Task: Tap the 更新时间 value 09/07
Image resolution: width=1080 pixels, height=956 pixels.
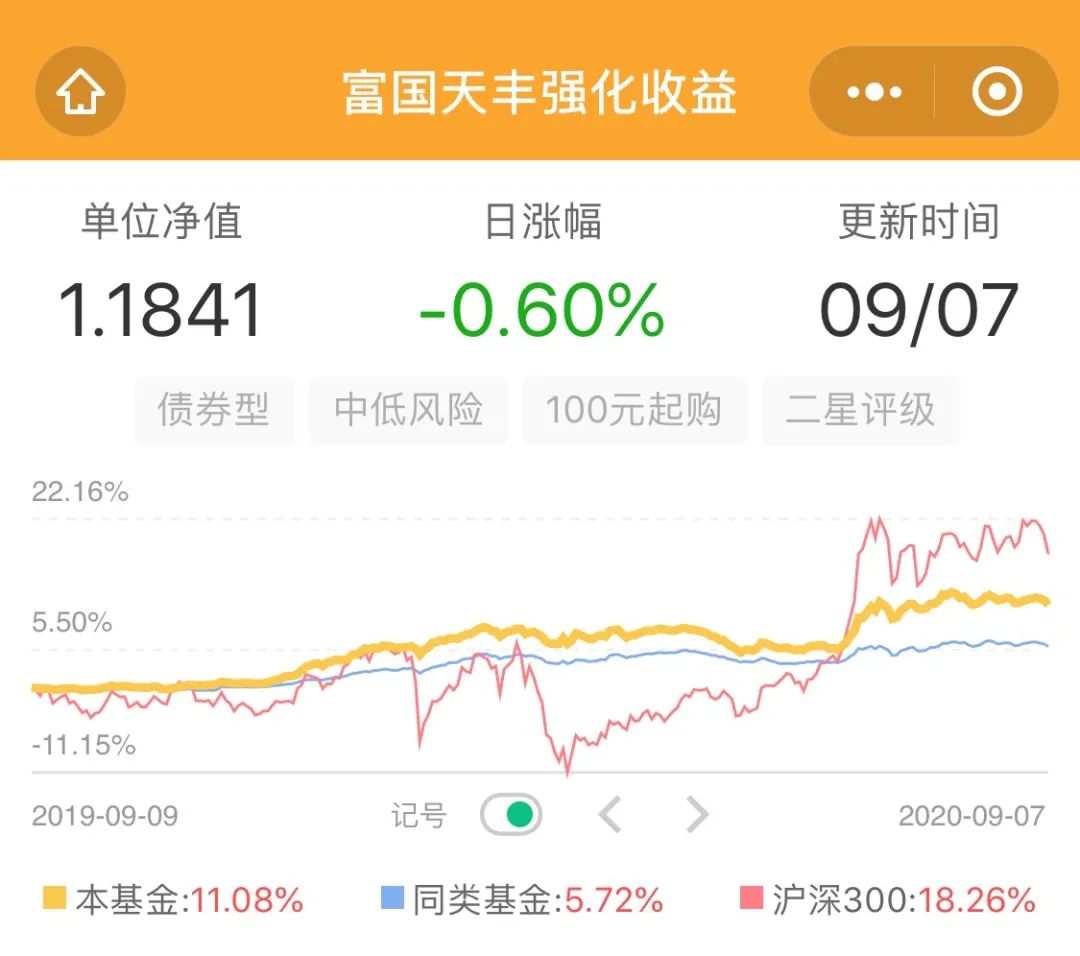Action: 919,309
